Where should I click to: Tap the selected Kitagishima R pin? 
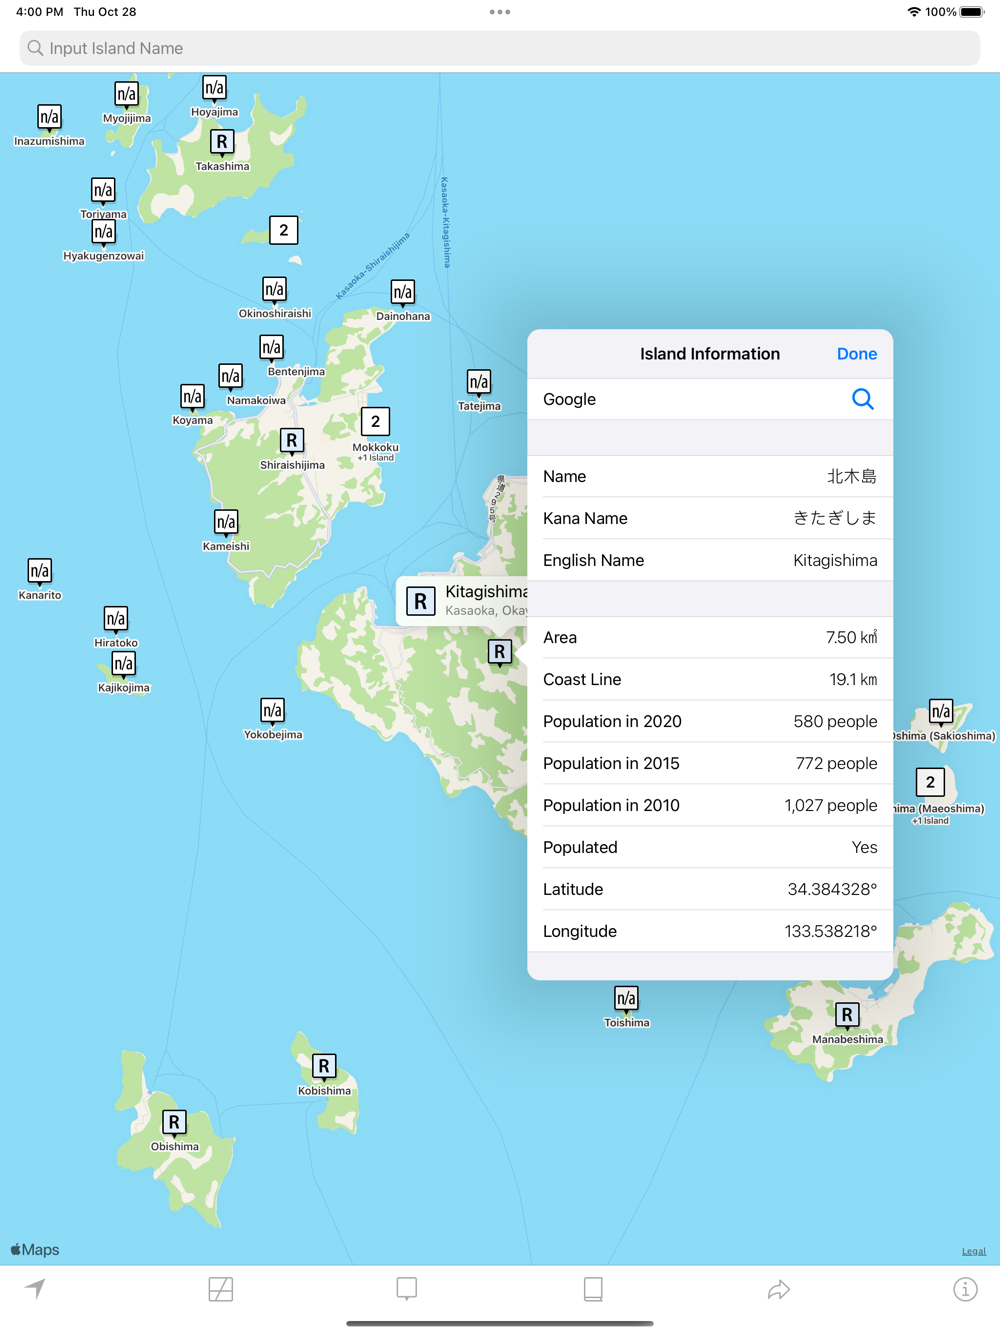click(x=500, y=653)
